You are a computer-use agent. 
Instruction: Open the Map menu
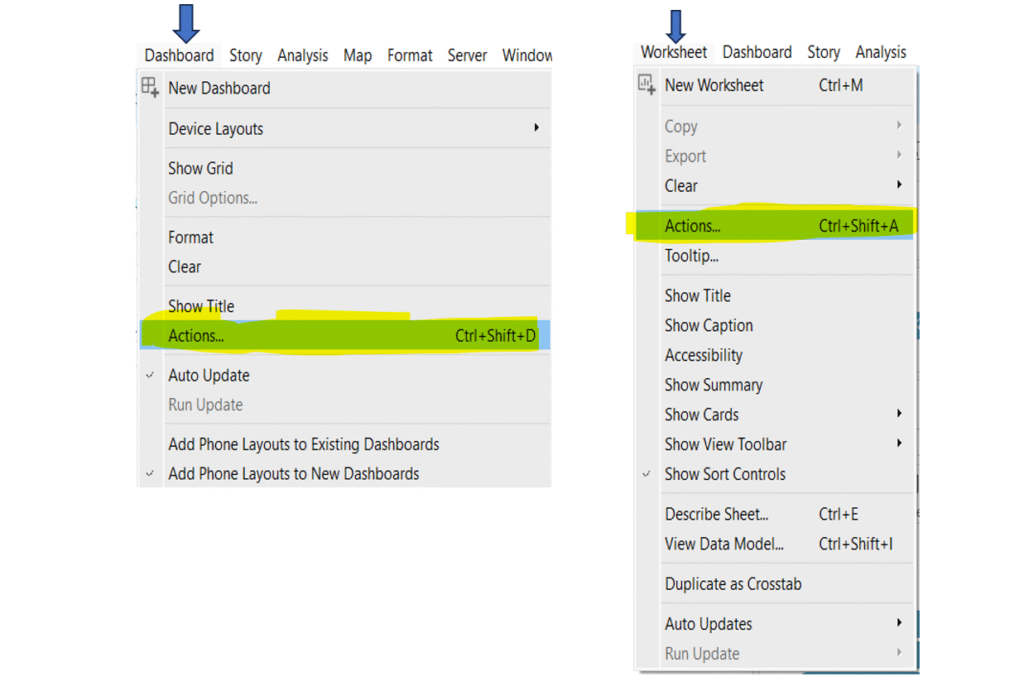tap(357, 56)
